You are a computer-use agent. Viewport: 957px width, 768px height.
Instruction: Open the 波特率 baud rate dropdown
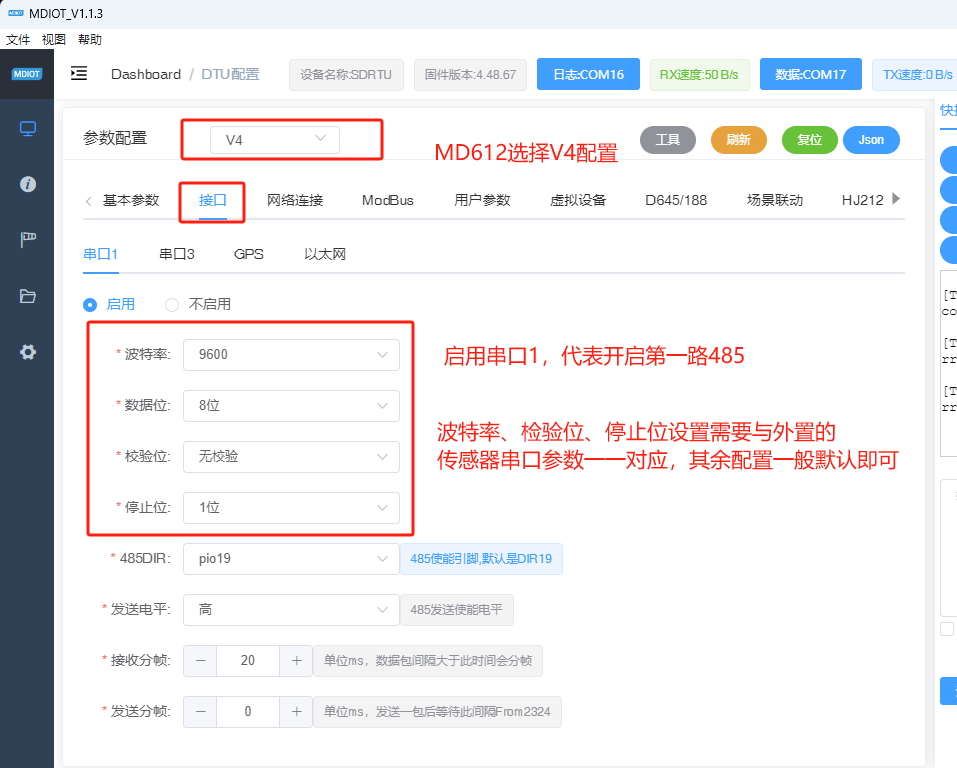291,354
